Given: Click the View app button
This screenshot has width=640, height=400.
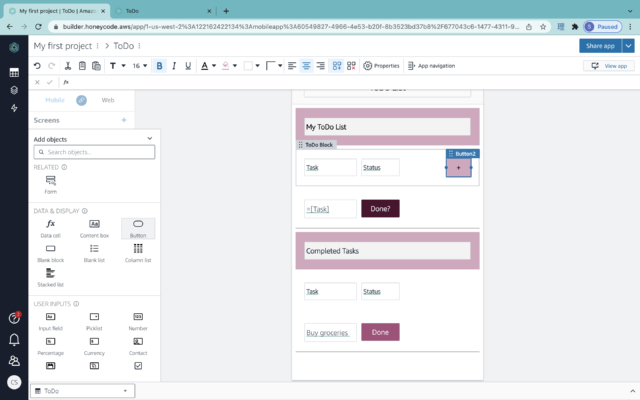Looking at the screenshot, I should (609, 66).
